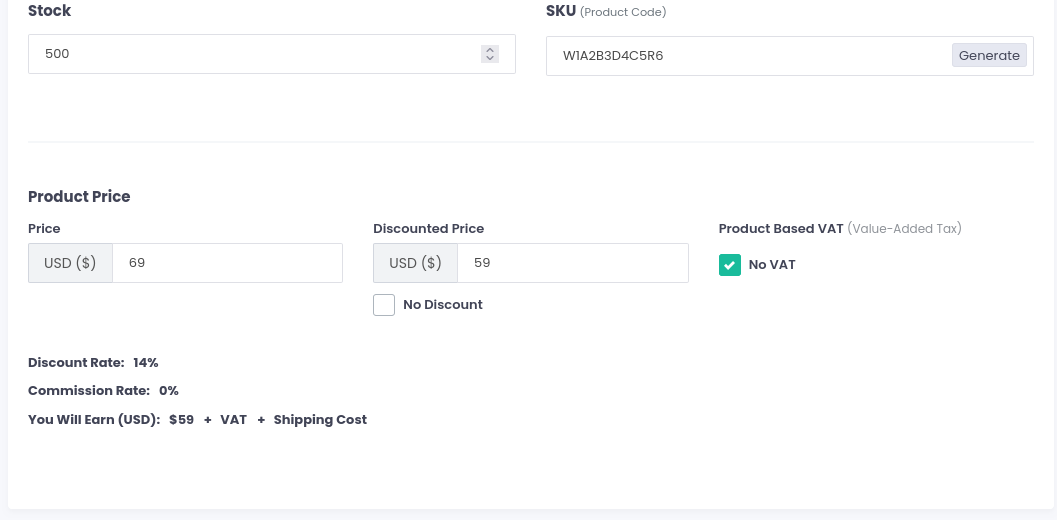
Task: Click the Commission Rate 0% text
Action: click(103, 391)
